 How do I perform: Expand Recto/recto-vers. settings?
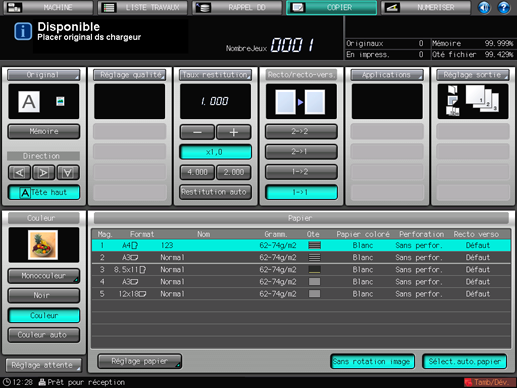click(301, 75)
